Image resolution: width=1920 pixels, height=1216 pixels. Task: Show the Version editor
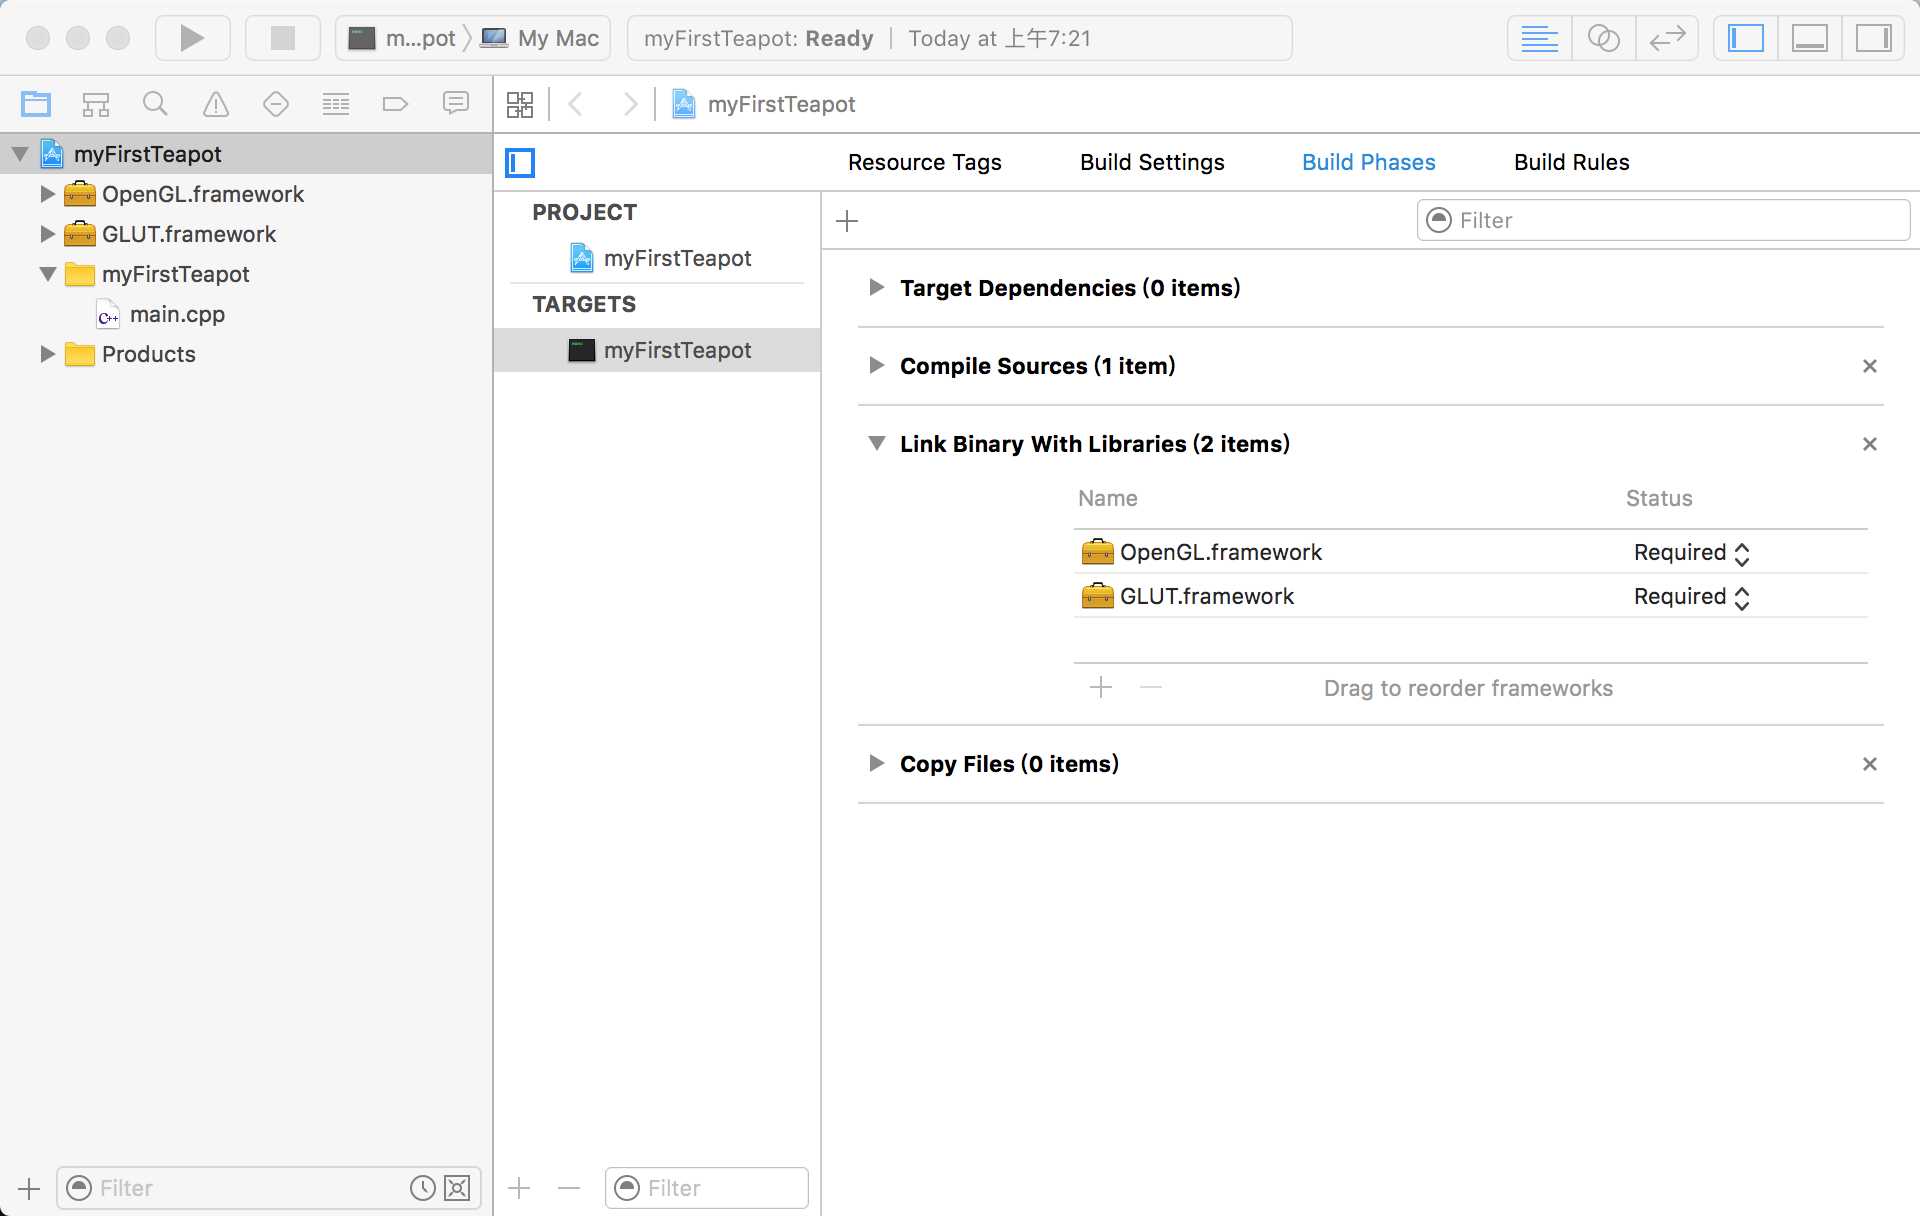pos(1667,38)
